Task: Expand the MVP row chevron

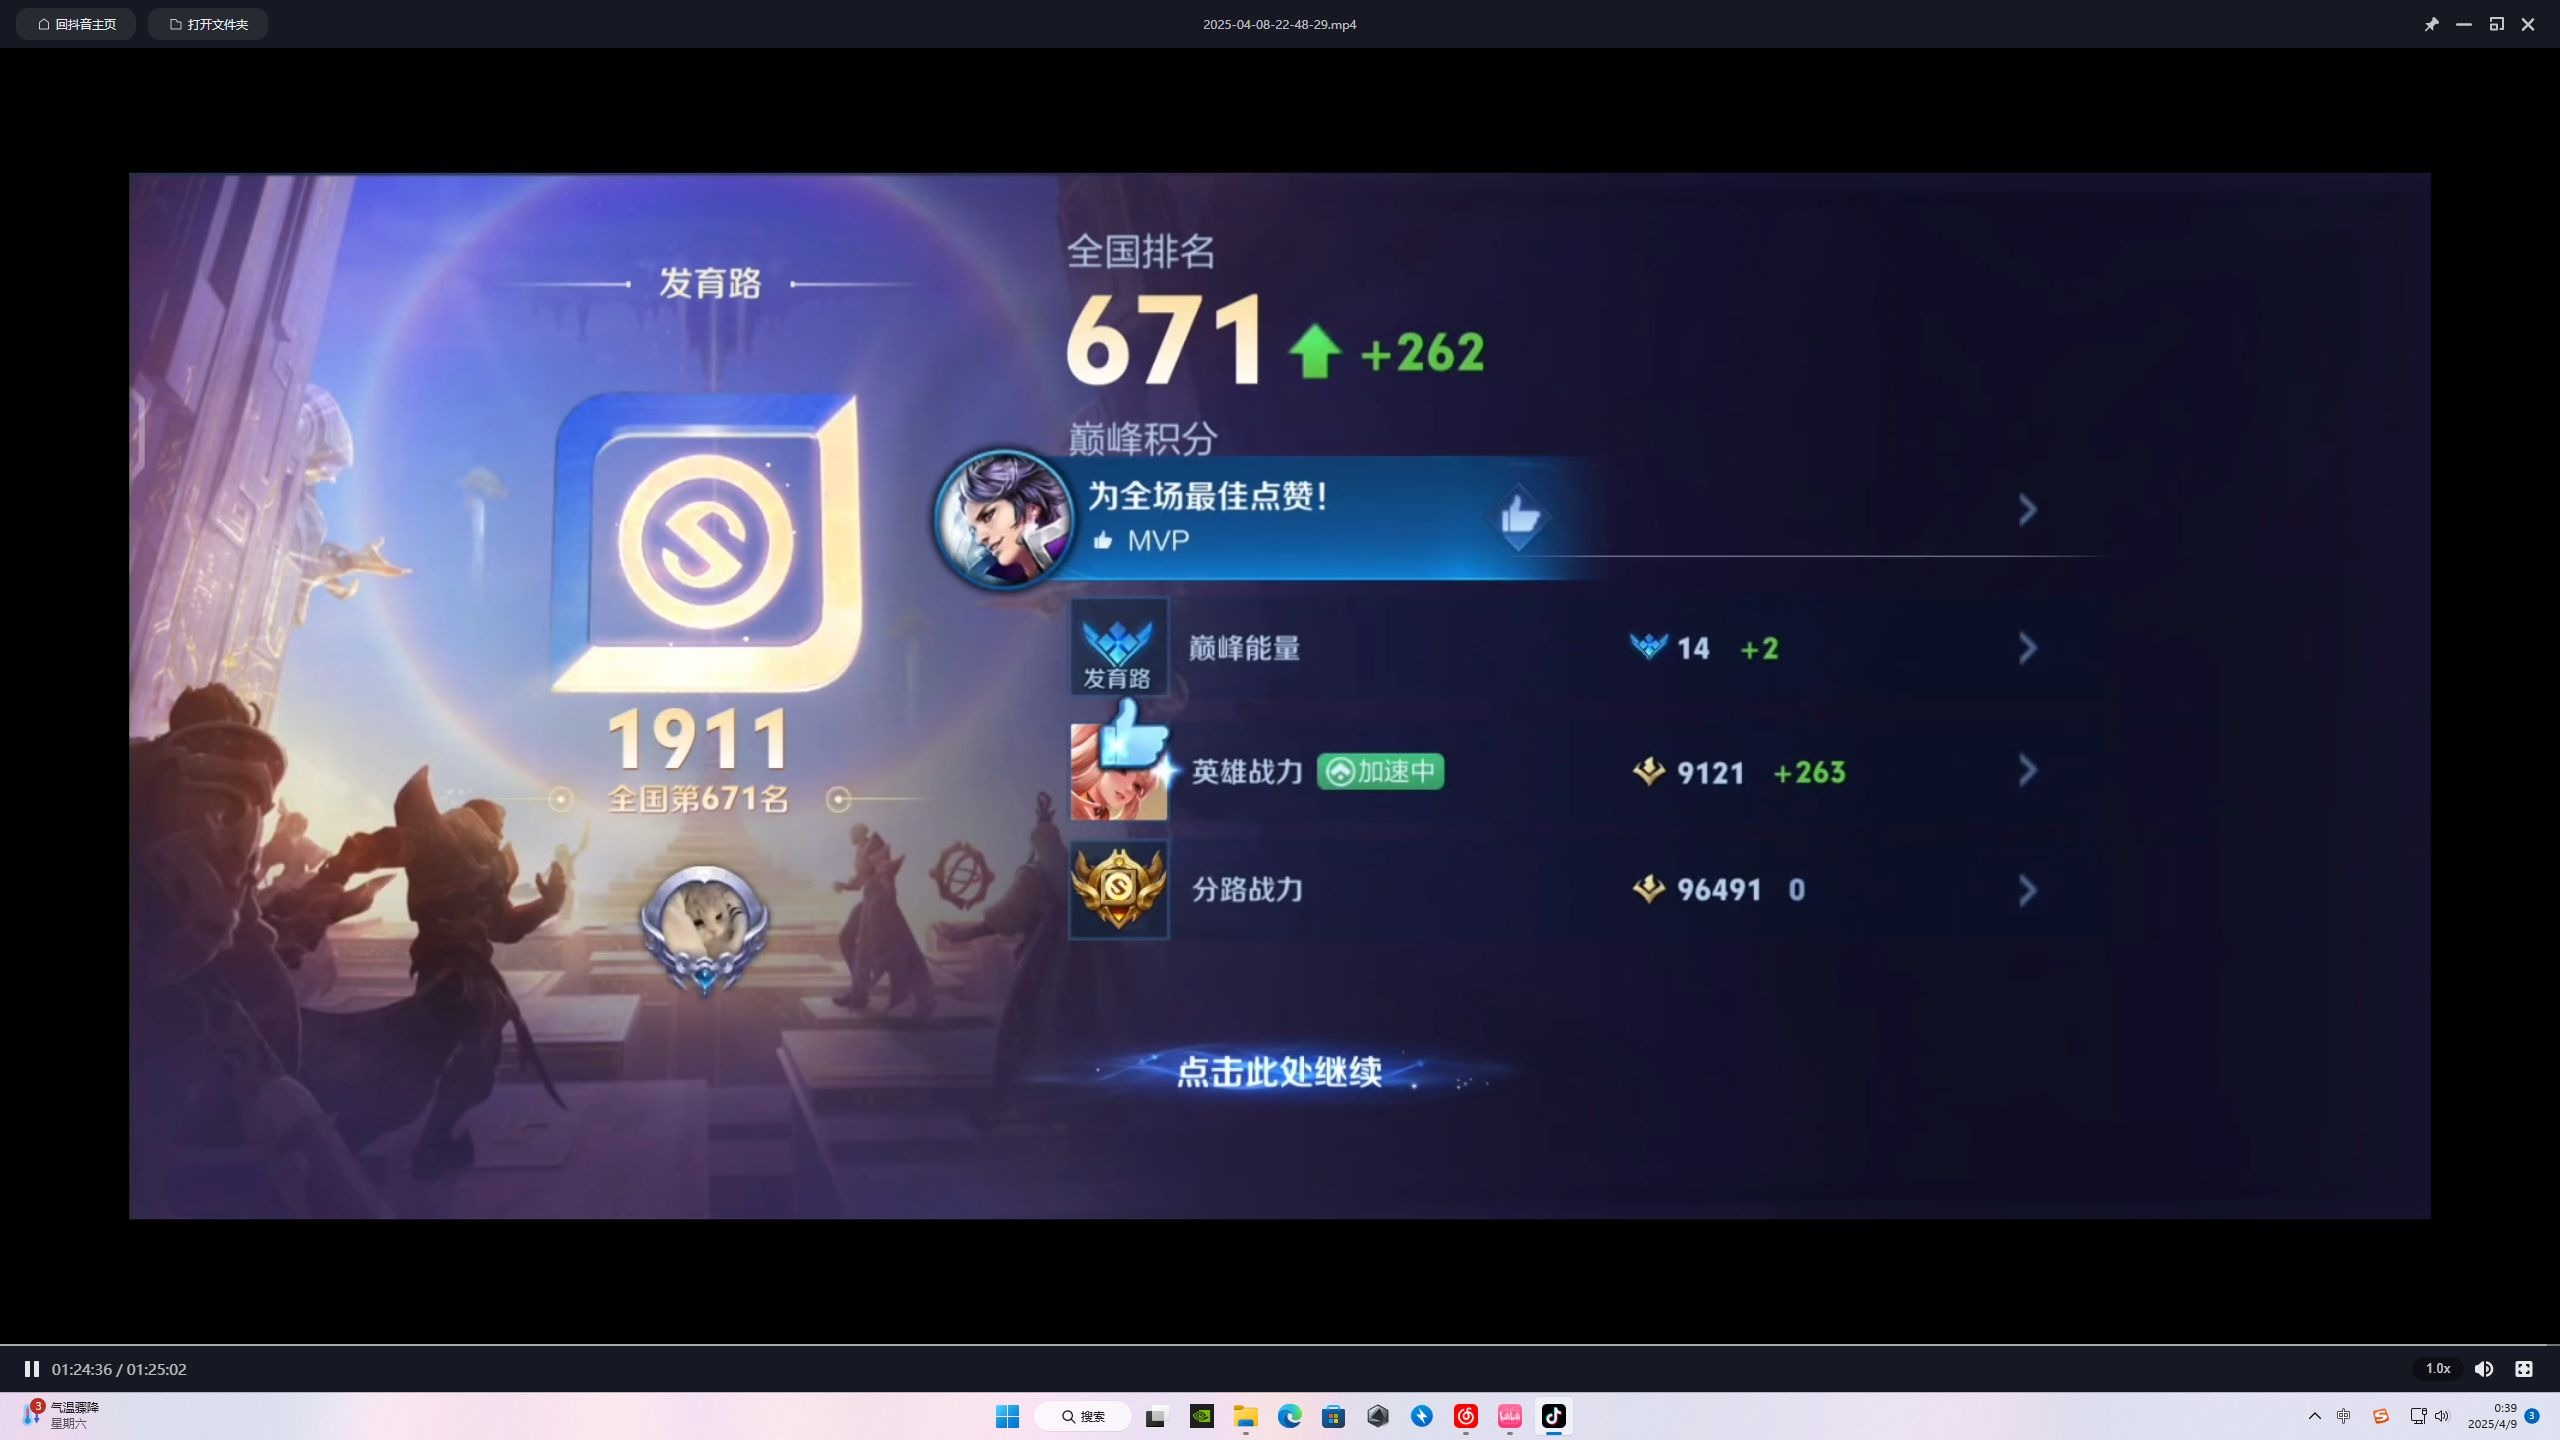Action: [2027, 510]
